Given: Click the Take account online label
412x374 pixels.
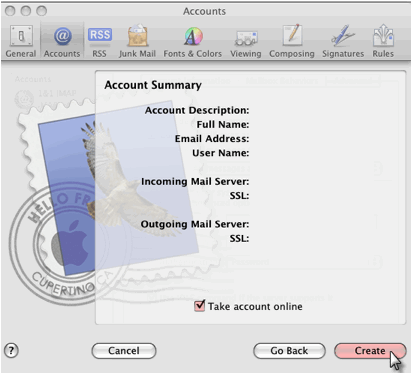Looking at the screenshot, I should 255,306.
